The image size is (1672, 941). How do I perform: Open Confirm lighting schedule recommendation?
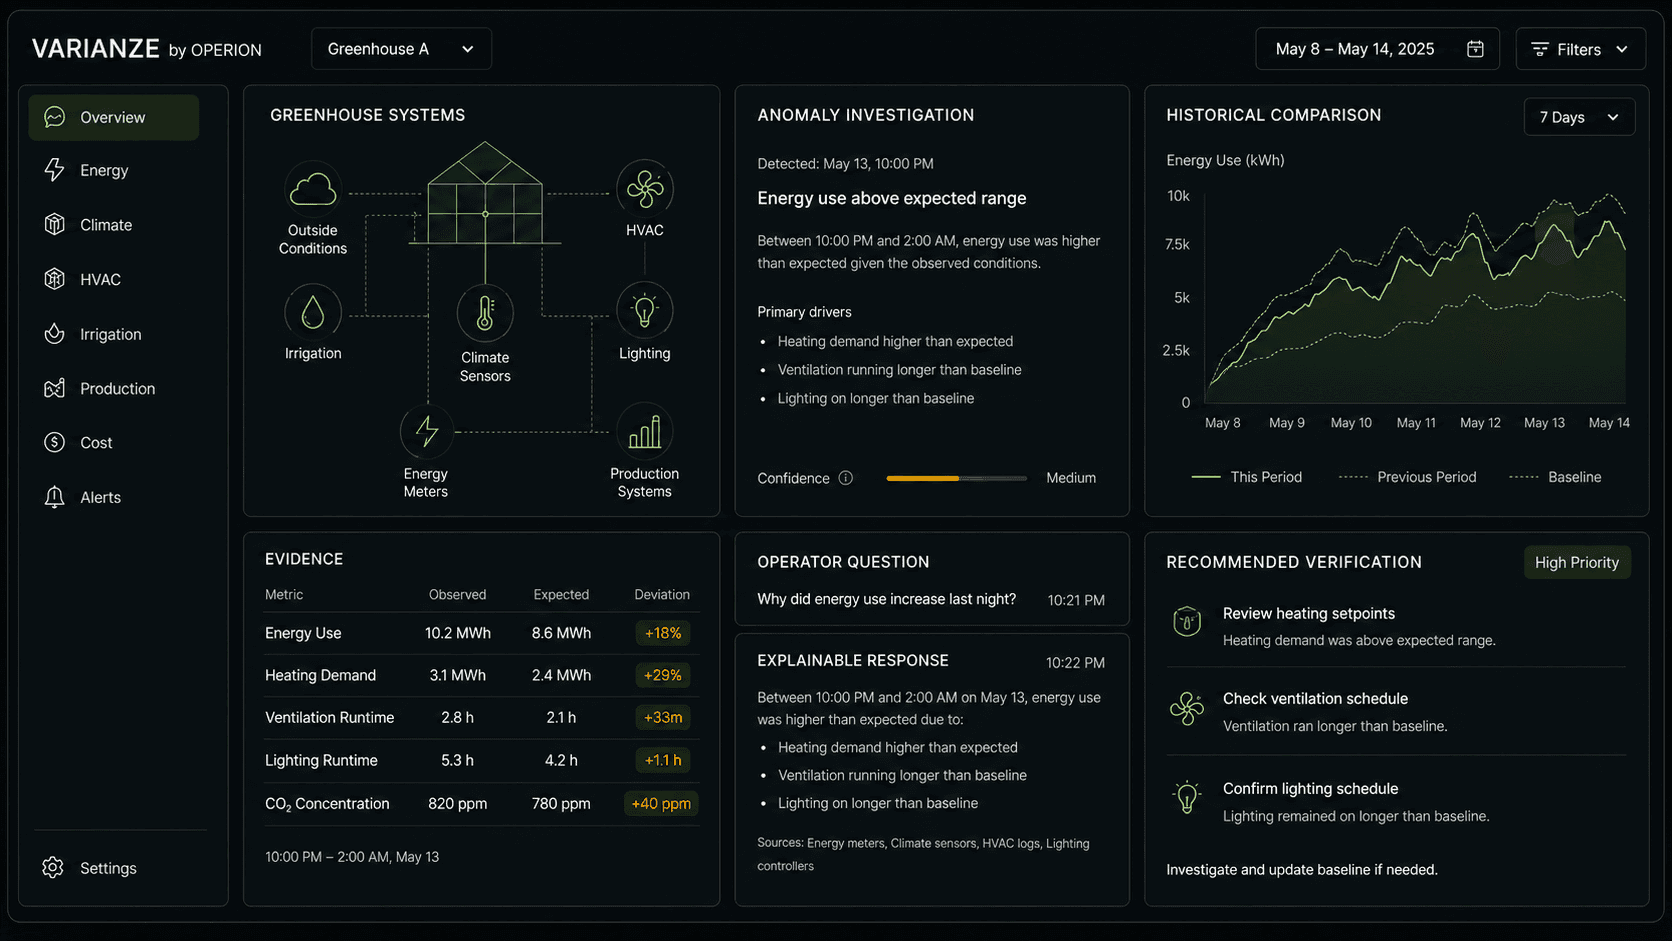(1396, 801)
